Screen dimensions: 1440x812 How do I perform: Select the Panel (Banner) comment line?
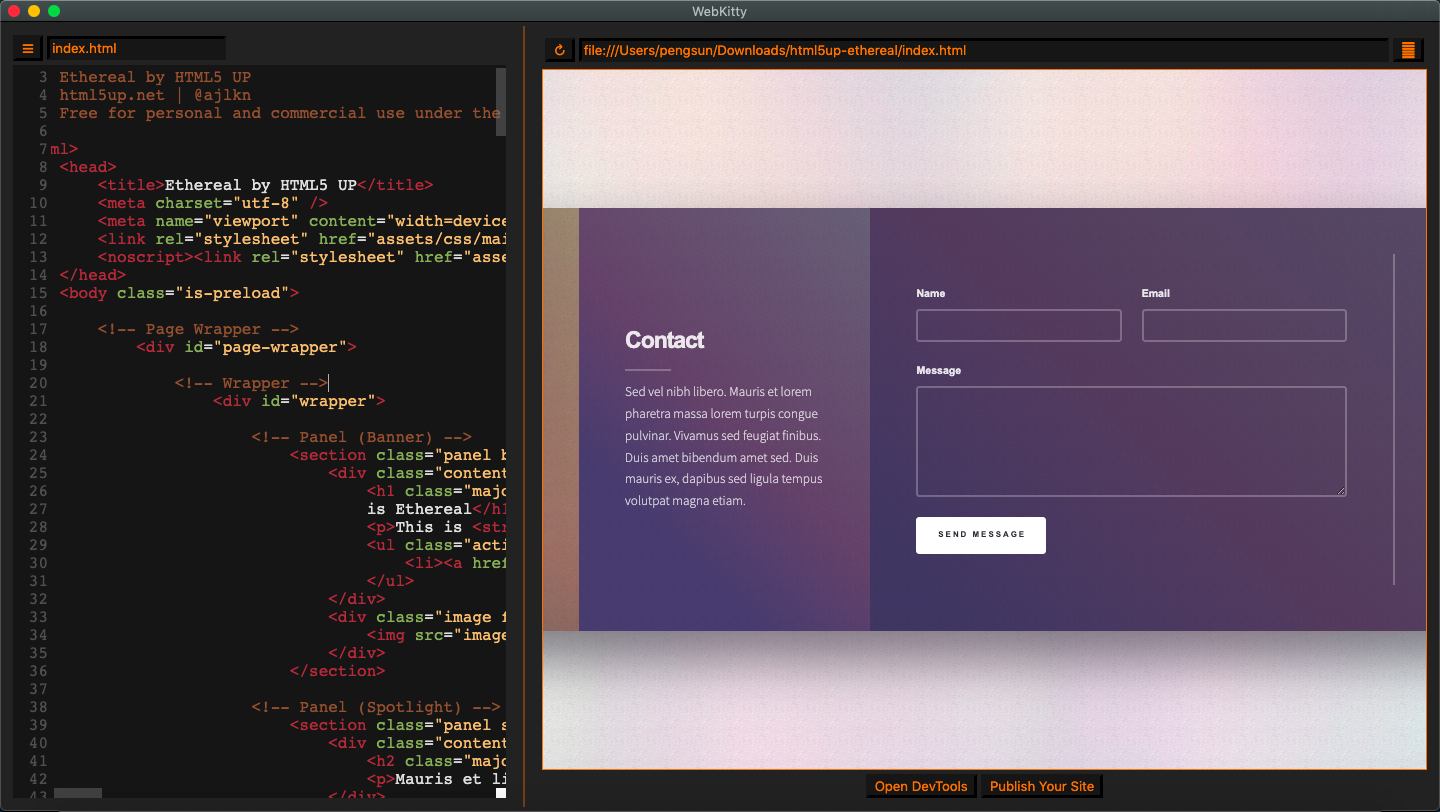pos(361,437)
